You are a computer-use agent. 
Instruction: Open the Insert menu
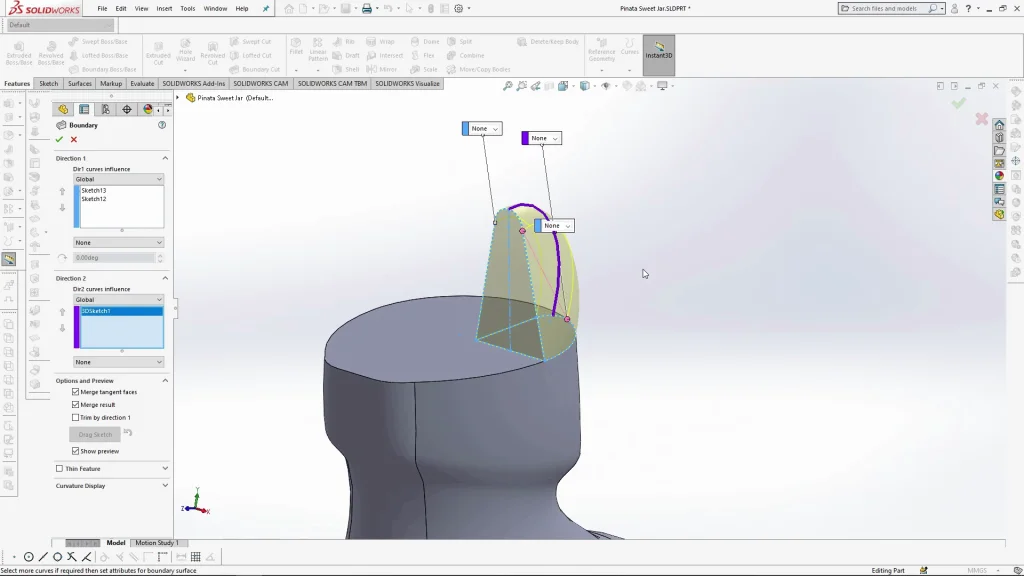coord(164,8)
